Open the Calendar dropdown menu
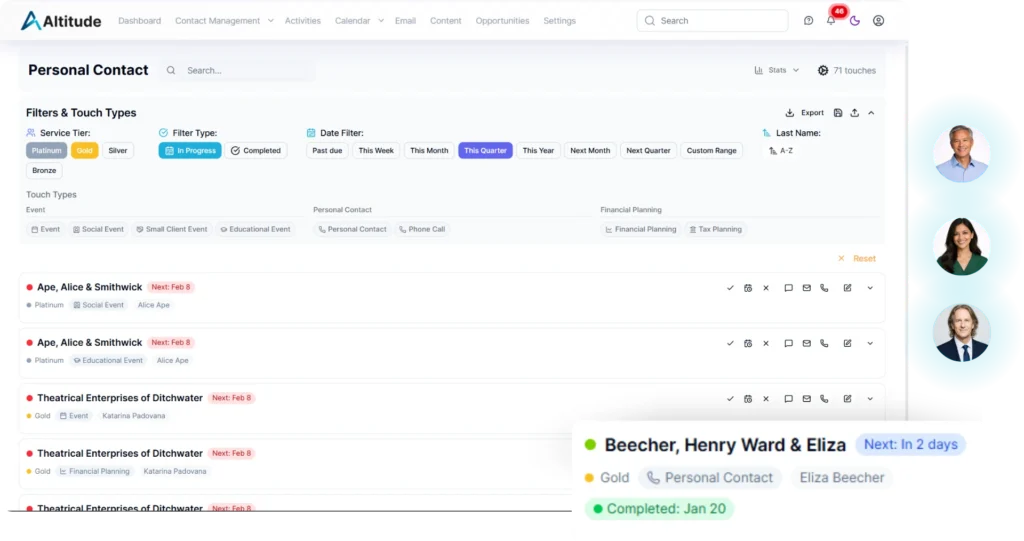1024x541 pixels. coord(359,21)
